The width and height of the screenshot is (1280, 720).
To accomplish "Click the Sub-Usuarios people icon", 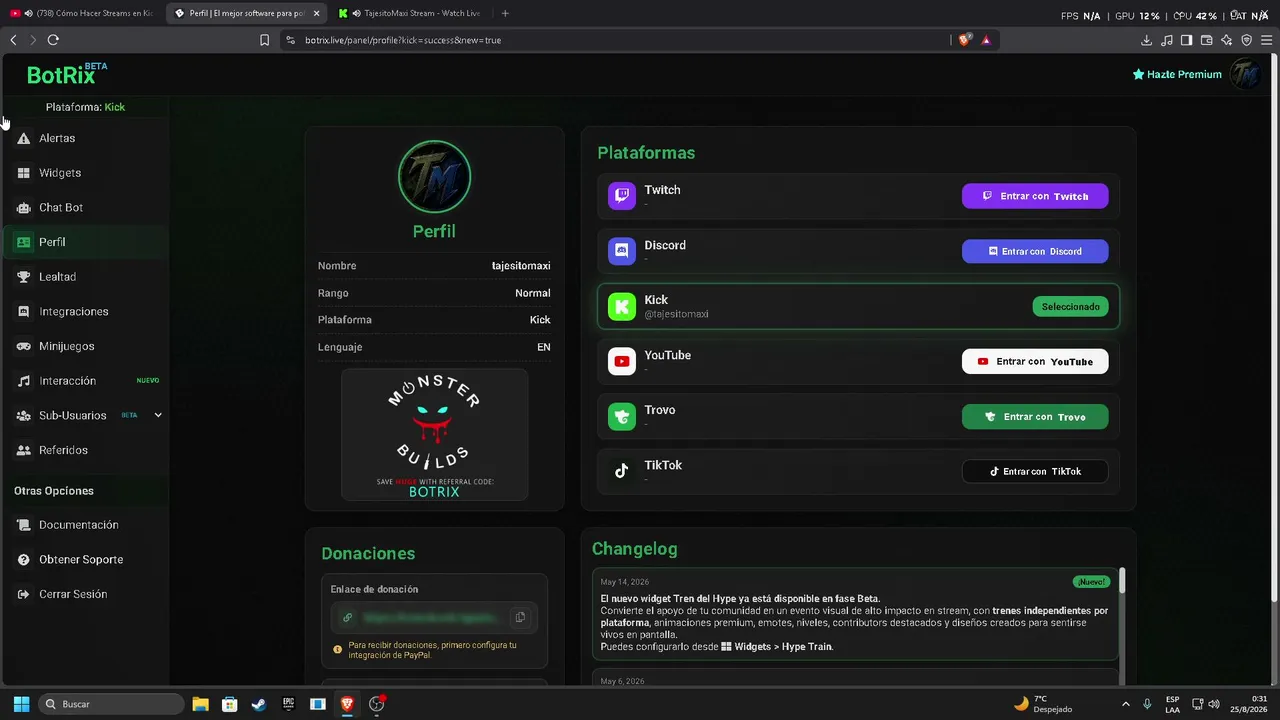I will point(24,415).
